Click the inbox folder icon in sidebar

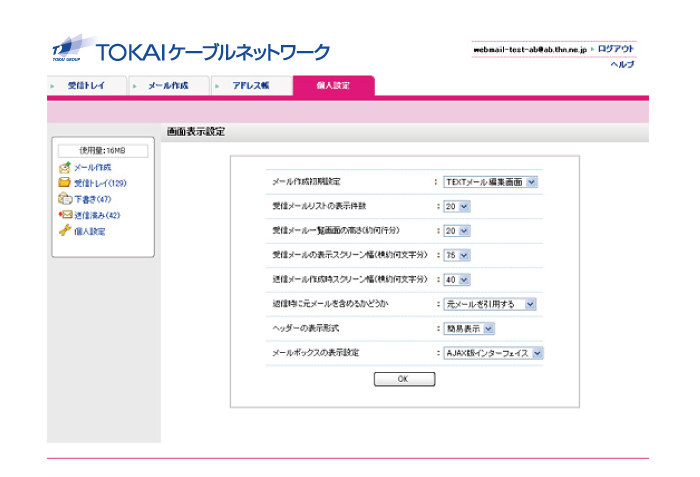coord(65,183)
